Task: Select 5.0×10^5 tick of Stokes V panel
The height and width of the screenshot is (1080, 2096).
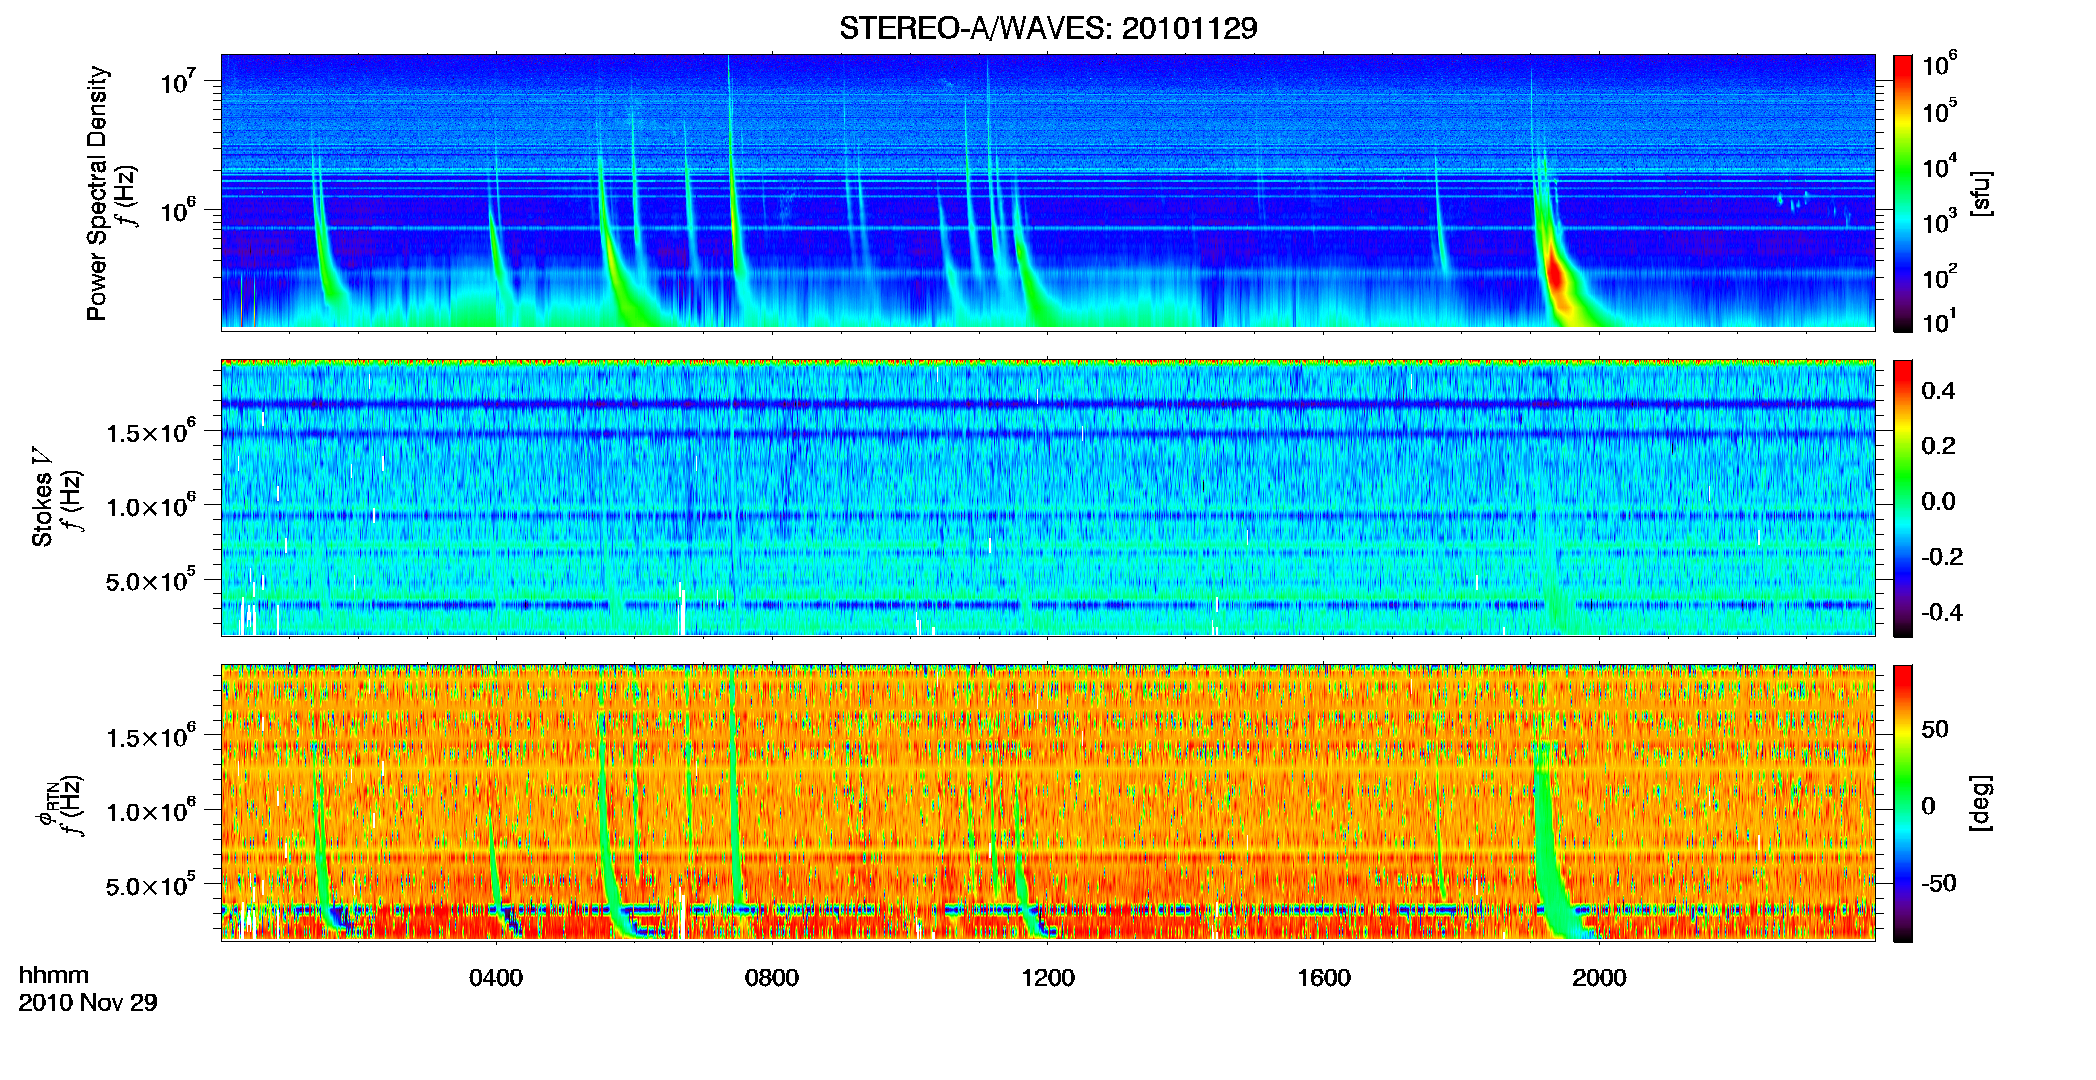Action: point(152,580)
